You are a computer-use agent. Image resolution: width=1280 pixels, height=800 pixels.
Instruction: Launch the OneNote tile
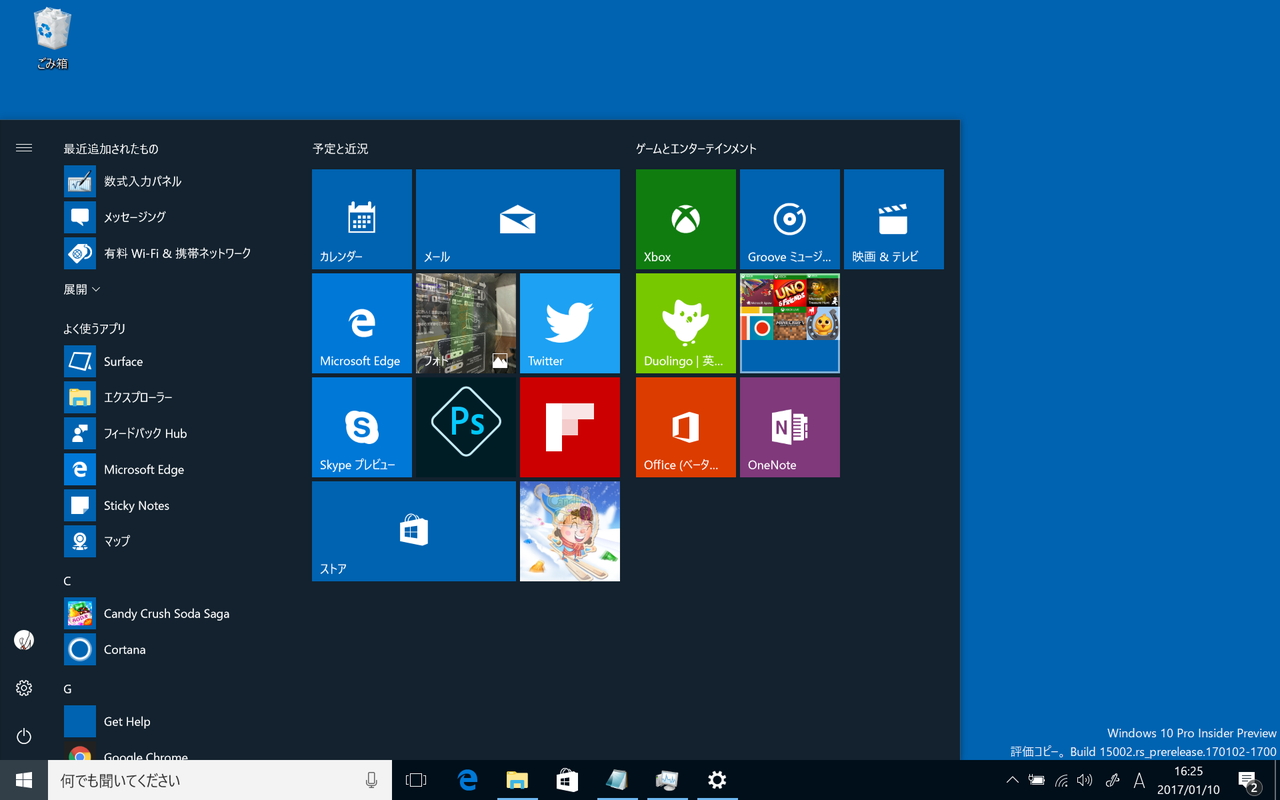pos(790,427)
